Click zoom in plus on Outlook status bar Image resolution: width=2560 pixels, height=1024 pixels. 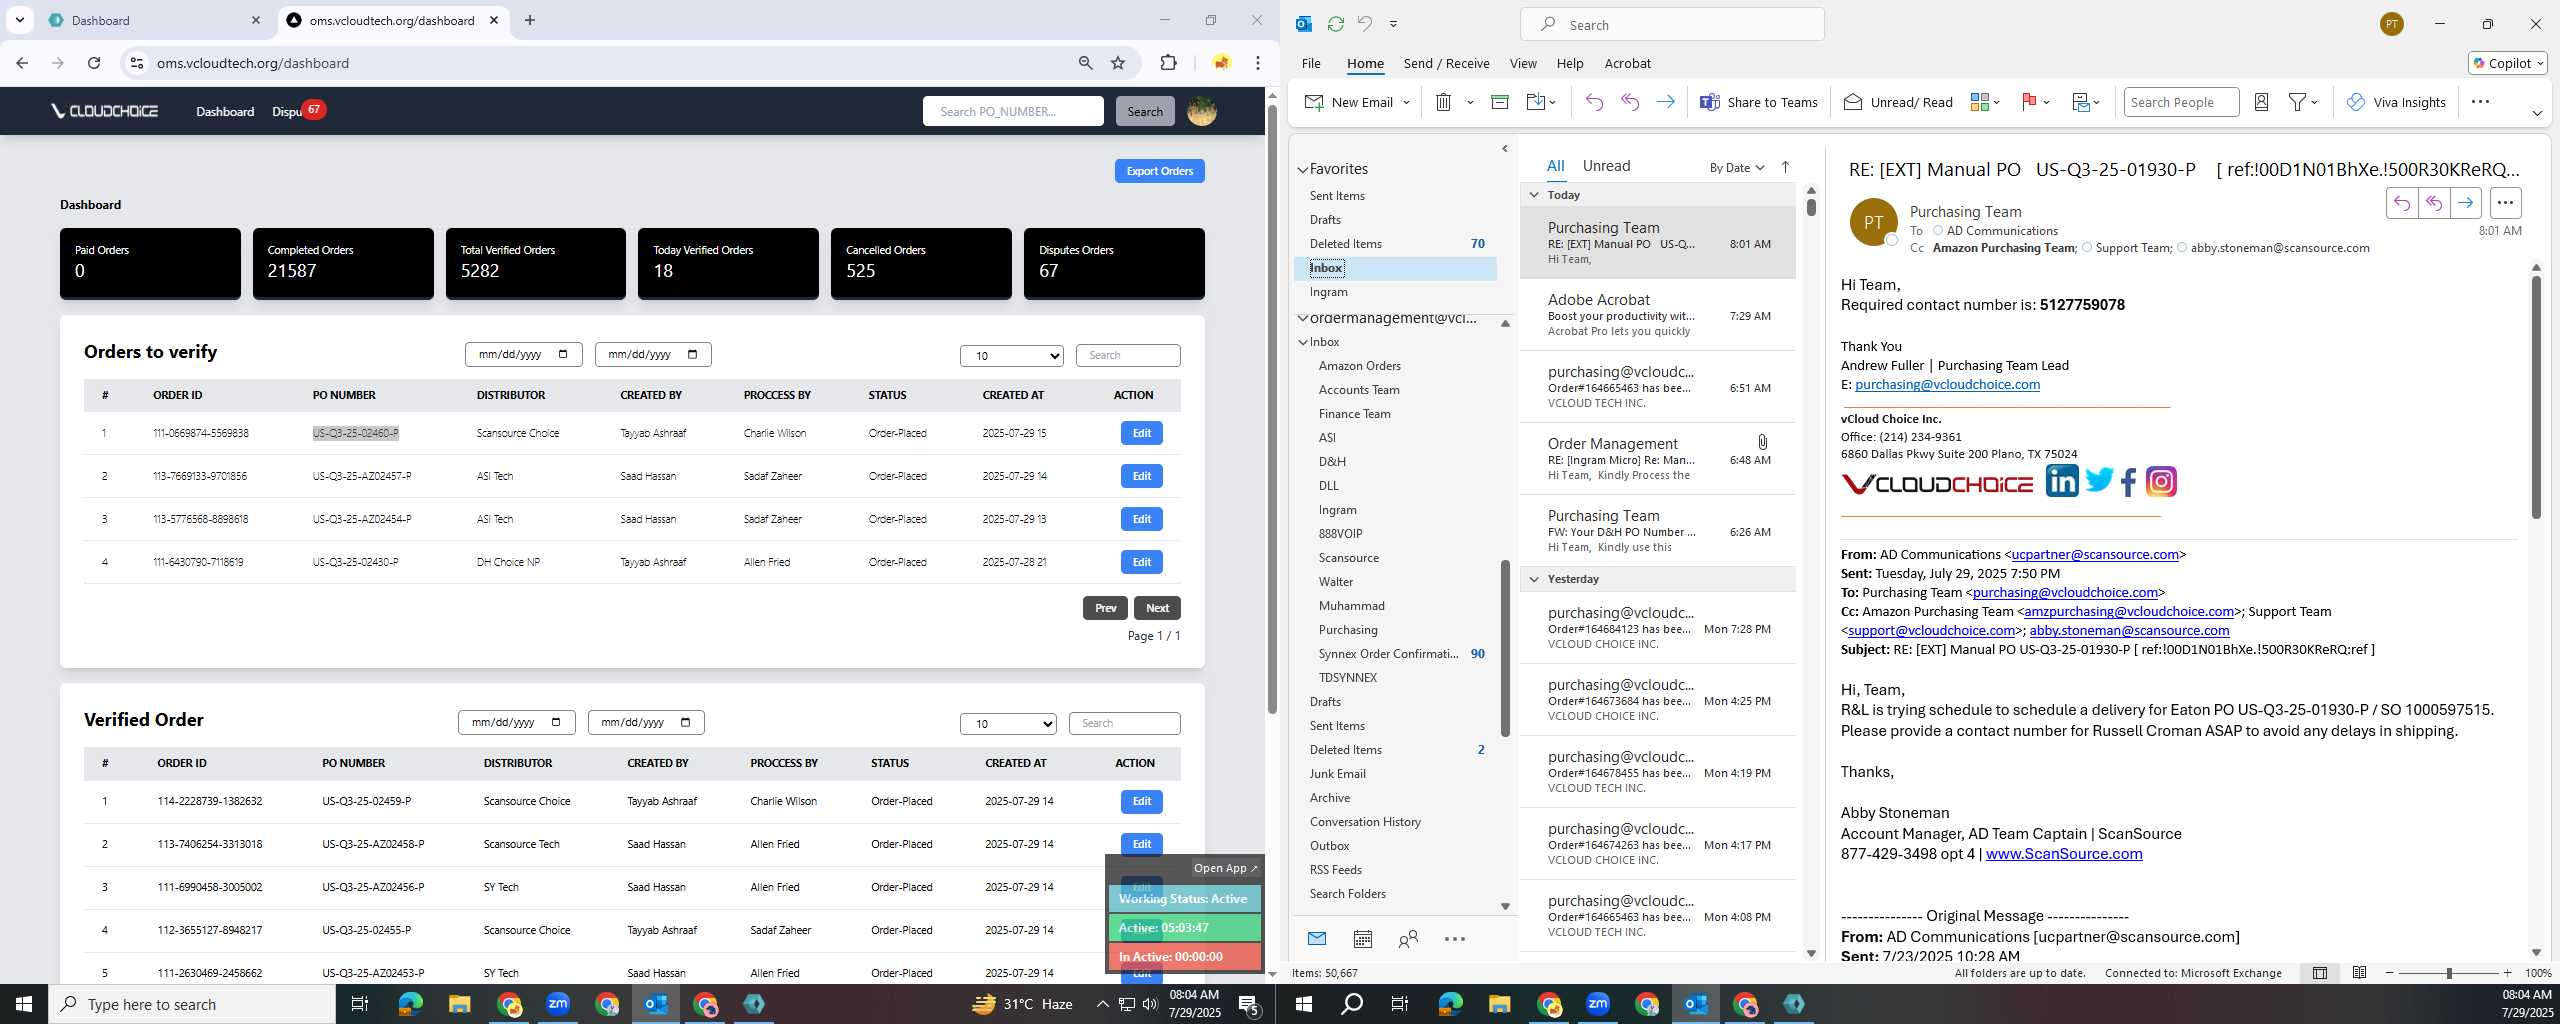coord(2507,973)
